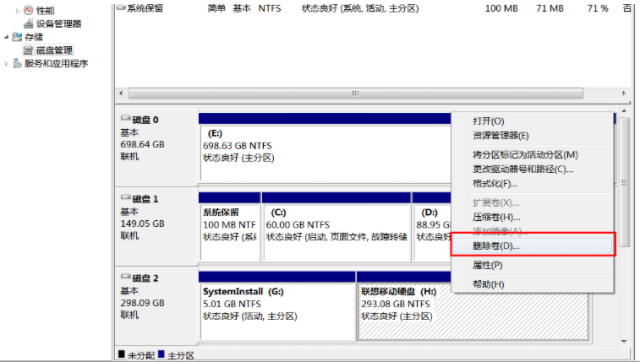The height and width of the screenshot is (362, 641).
Task: Click the 磁盘 2 drive icon
Action: click(x=126, y=277)
